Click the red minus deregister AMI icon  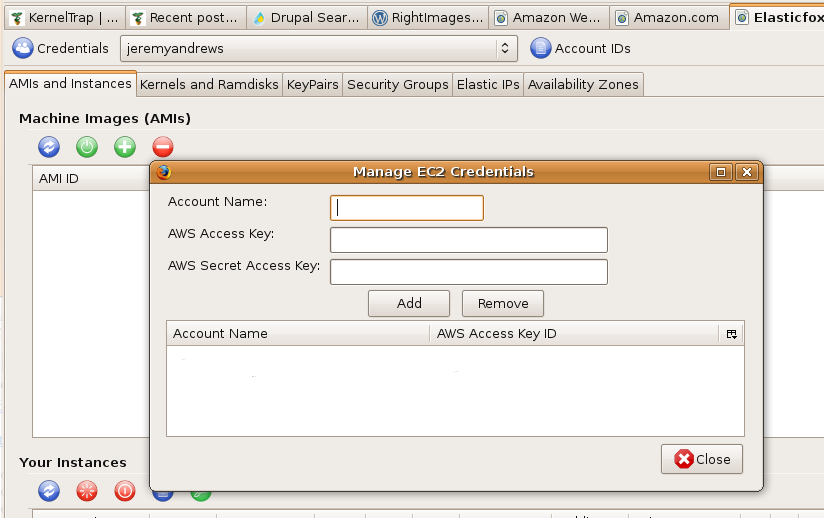163,147
